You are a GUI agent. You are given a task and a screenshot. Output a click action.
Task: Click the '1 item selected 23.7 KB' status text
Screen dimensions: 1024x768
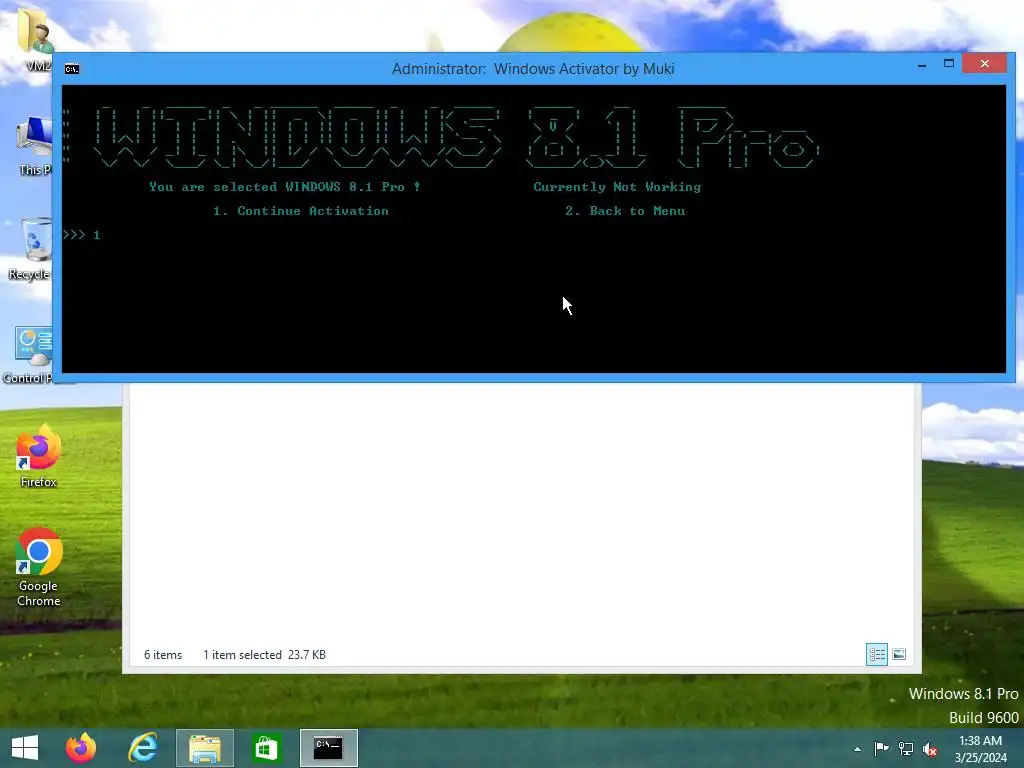(x=264, y=654)
